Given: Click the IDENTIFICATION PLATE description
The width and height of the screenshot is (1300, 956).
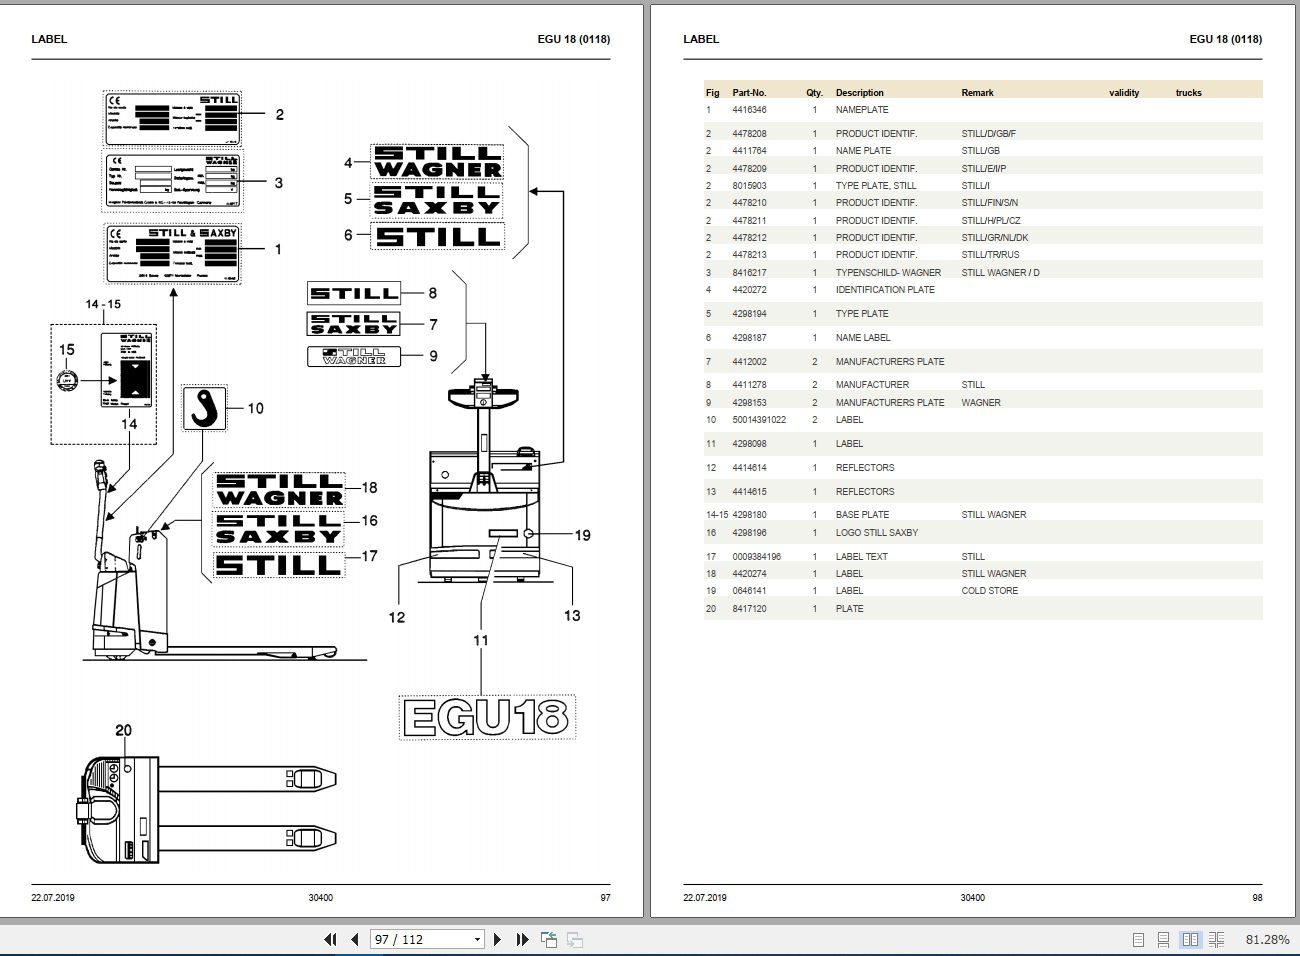Looking at the screenshot, I should point(885,290).
